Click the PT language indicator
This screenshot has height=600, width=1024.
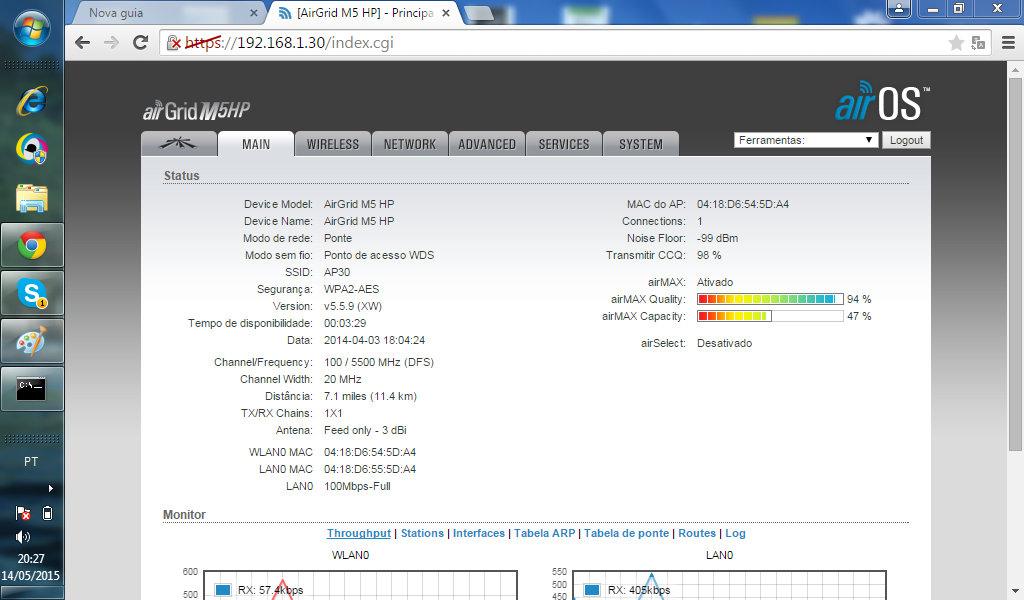[31, 462]
